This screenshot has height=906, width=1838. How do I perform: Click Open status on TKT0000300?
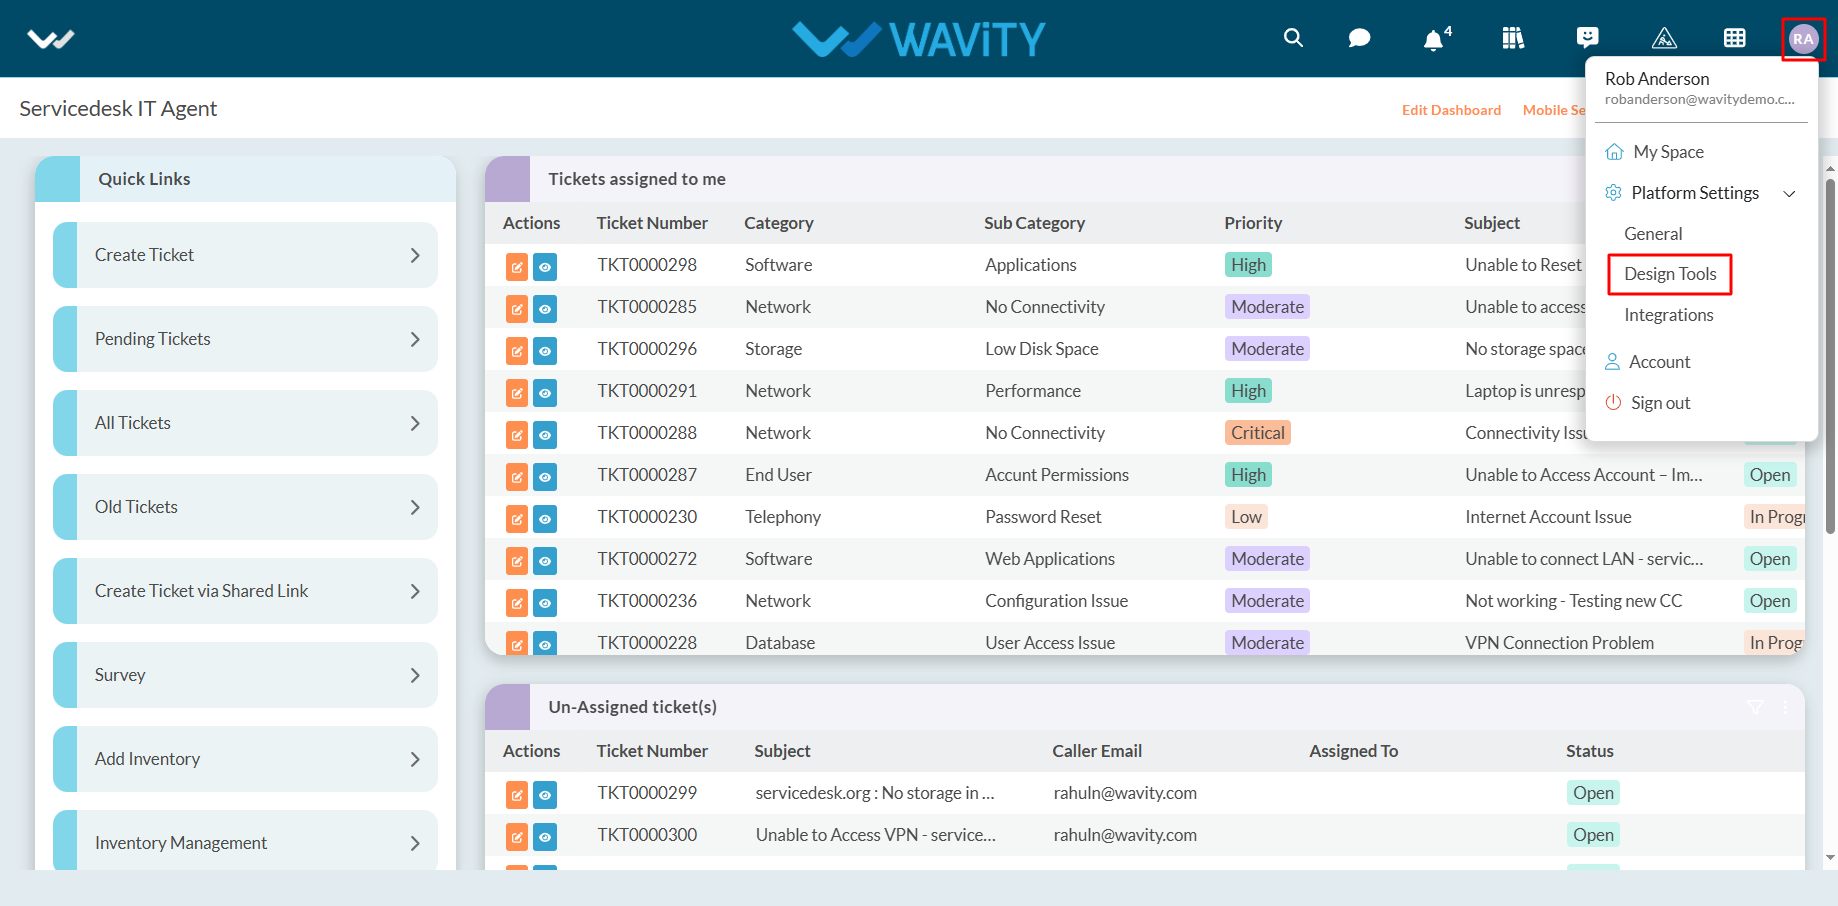(x=1593, y=835)
